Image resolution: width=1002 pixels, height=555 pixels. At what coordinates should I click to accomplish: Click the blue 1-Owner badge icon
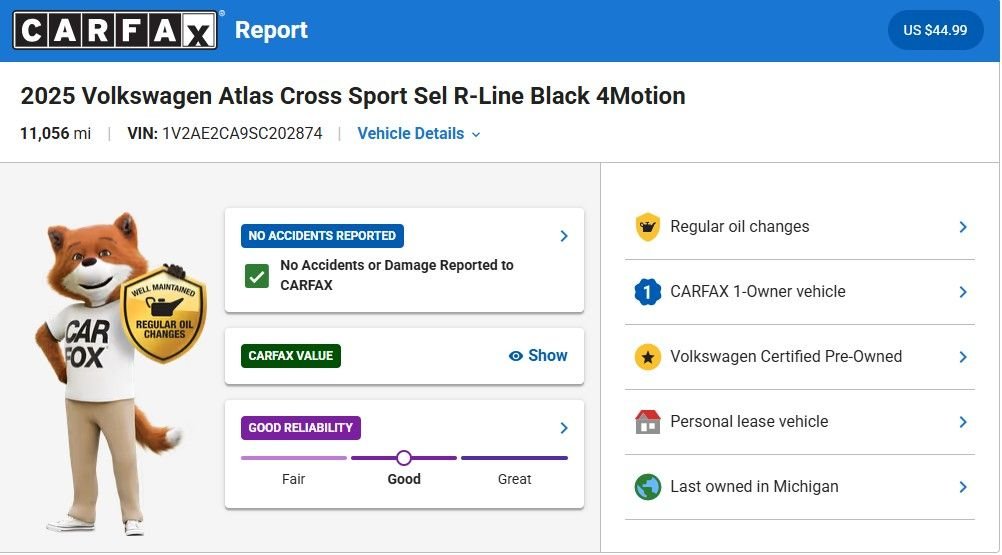pyautogui.click(x=648, y=292)
